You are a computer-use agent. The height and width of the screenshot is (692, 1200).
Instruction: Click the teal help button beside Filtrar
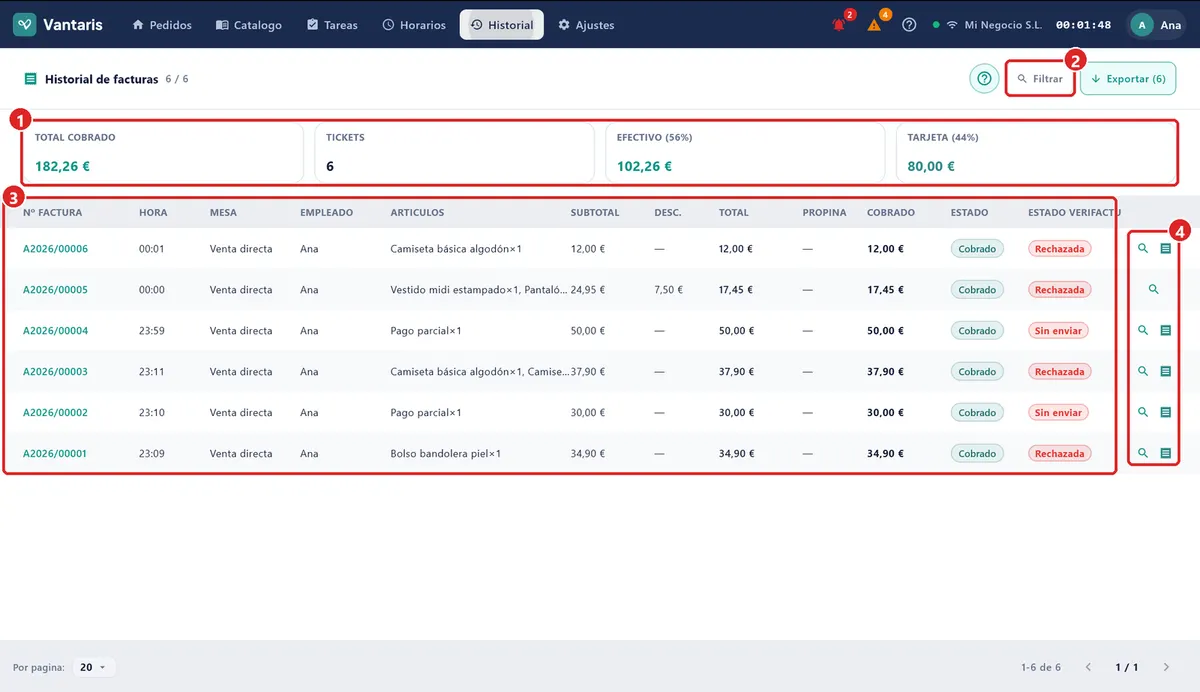(x=984, y=79)
